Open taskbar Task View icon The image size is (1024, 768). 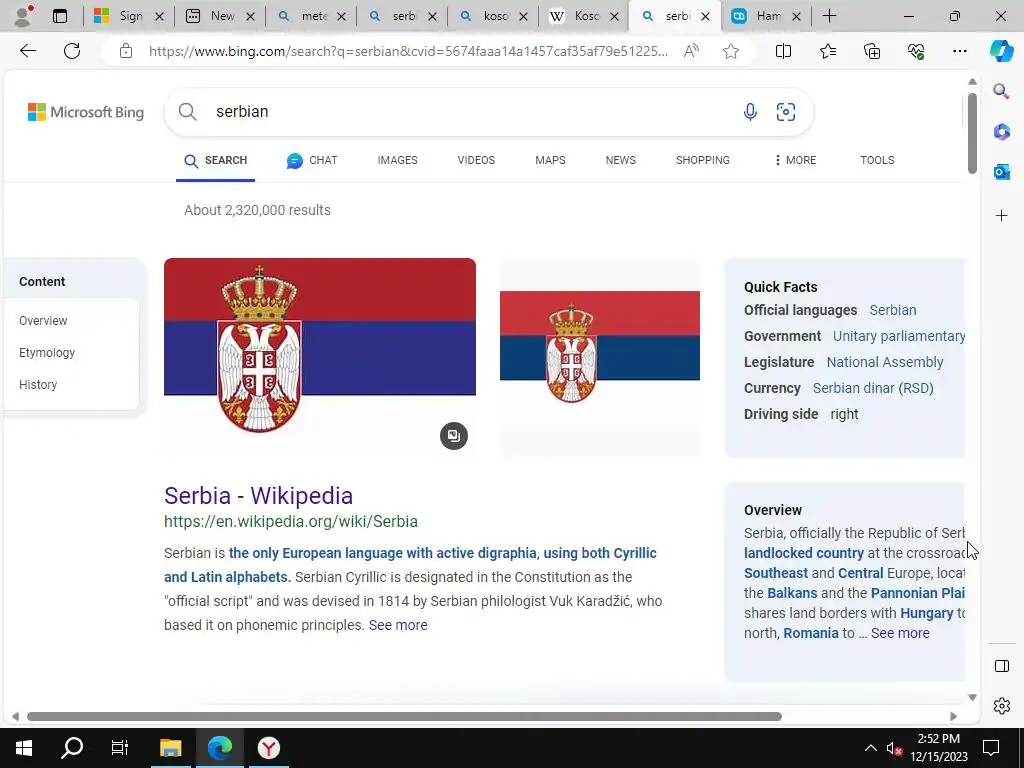[120, 748]
